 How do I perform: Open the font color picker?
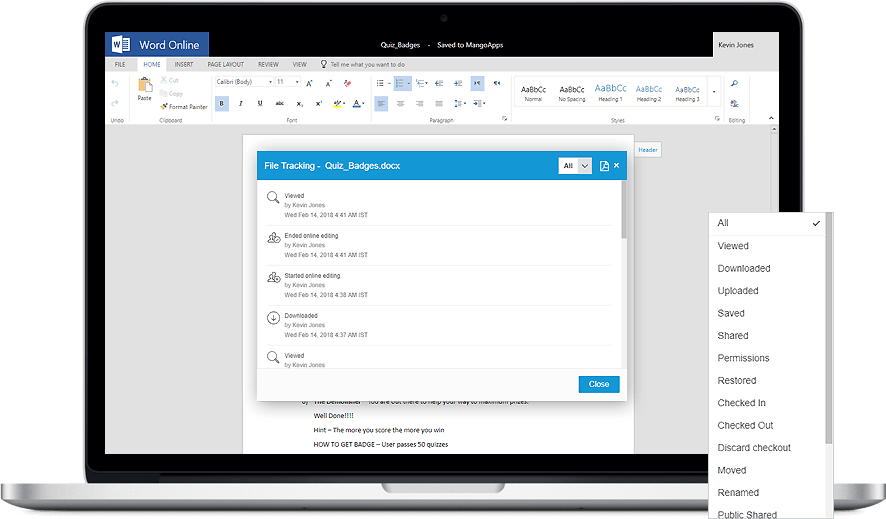[358, 103]
